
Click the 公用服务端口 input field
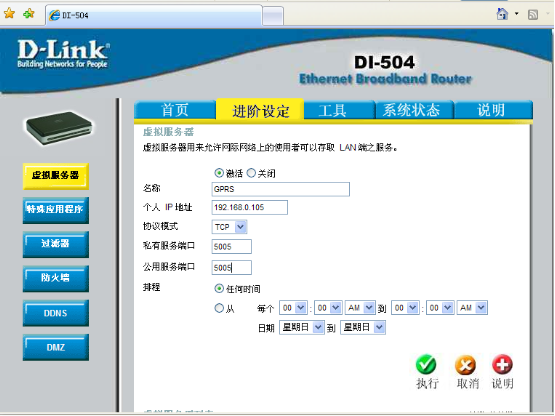(x=231, y=268)
